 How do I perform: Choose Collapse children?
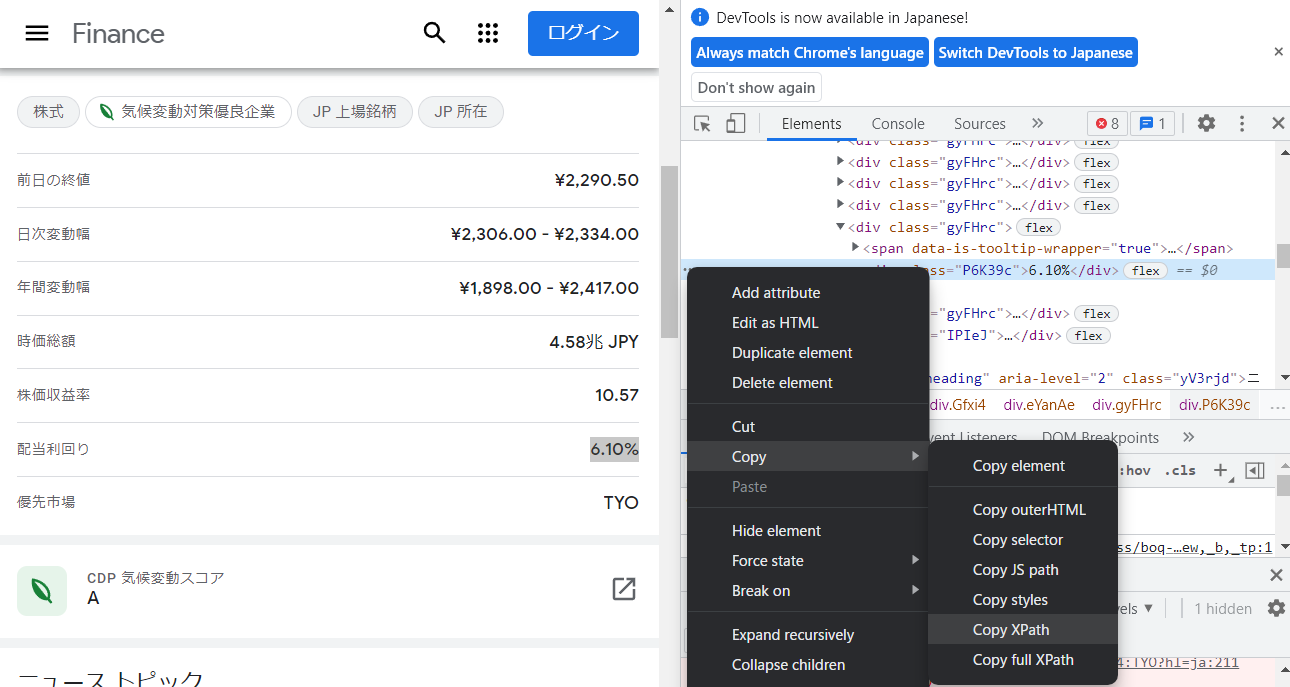pyautogui.click(x=788, y=665)
